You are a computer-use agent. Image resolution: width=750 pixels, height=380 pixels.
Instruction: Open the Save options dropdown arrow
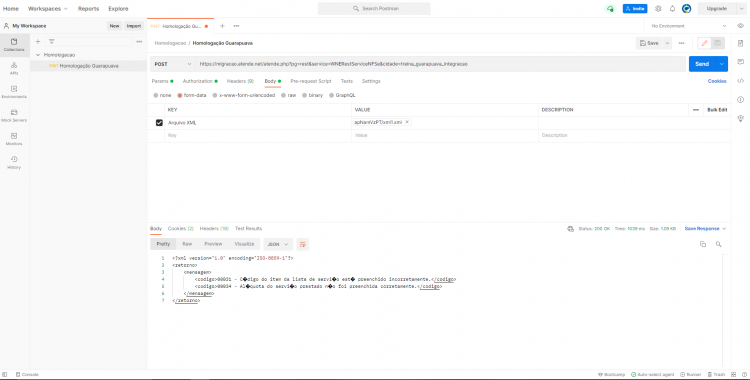pyautogui.click(x=667, y=43)
